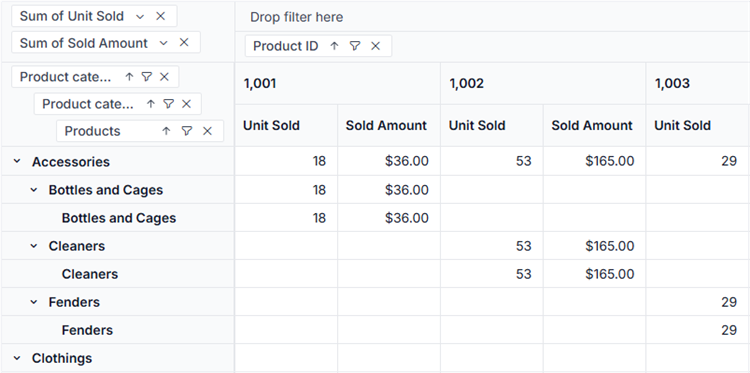Remove the Sum of Unit Sold field
This screenshot has height=373, width=750.
[x=161, y=16]
